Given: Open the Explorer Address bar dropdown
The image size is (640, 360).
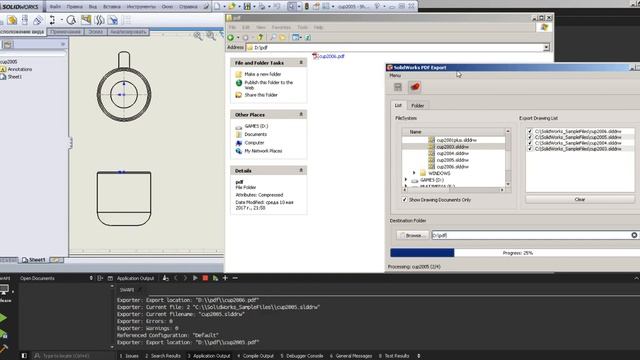Looking at the screenshot, I should click(x=546, y=48).
